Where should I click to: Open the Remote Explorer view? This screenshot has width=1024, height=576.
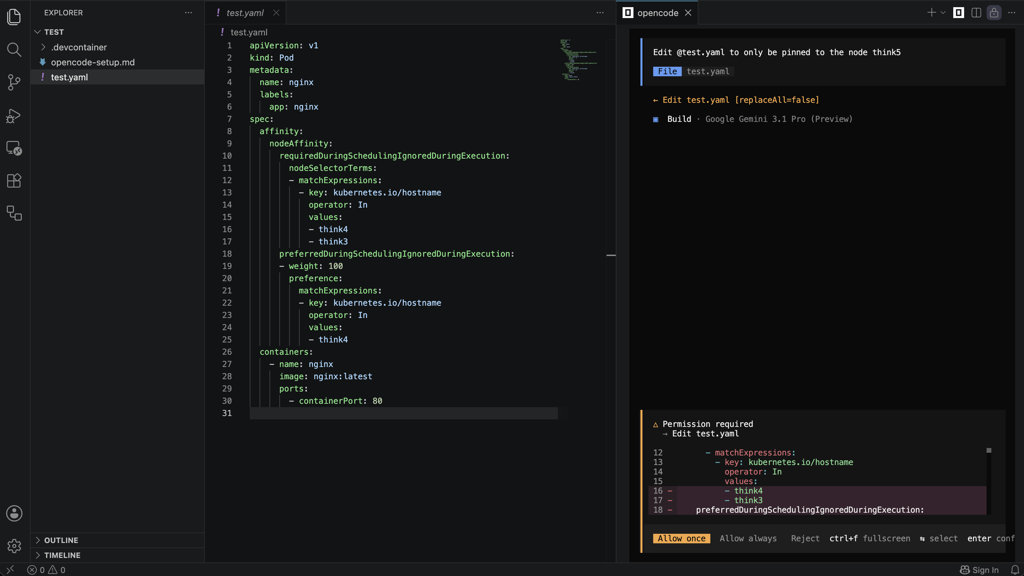pyautogui.click(x=14, y=148)
